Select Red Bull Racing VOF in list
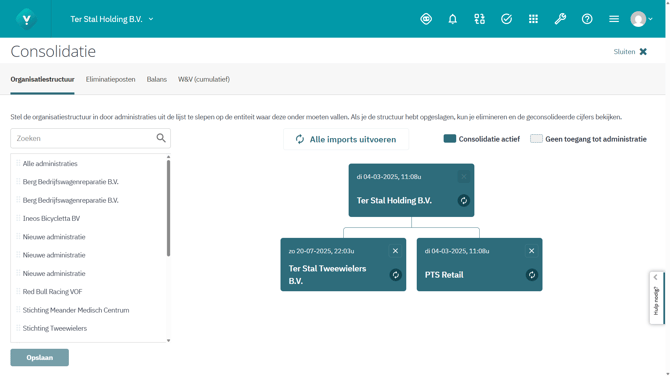The width and height of the screenshot is (670, 376). coord(52,292)
